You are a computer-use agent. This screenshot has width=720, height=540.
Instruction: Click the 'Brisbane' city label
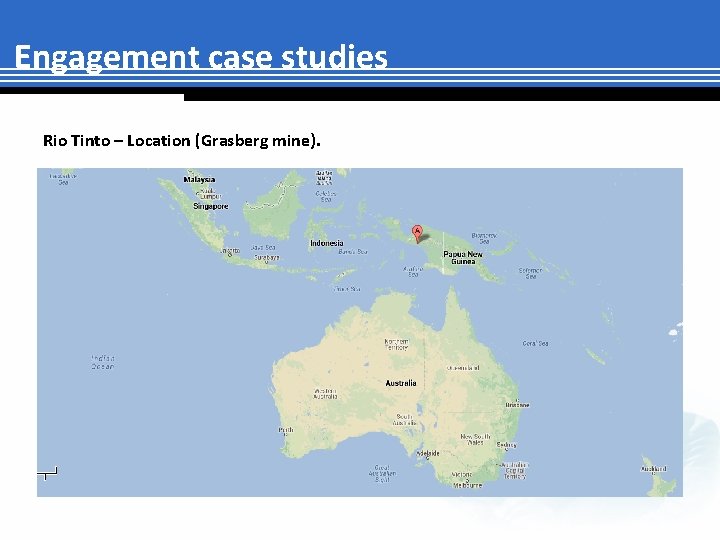pos(518,405)
